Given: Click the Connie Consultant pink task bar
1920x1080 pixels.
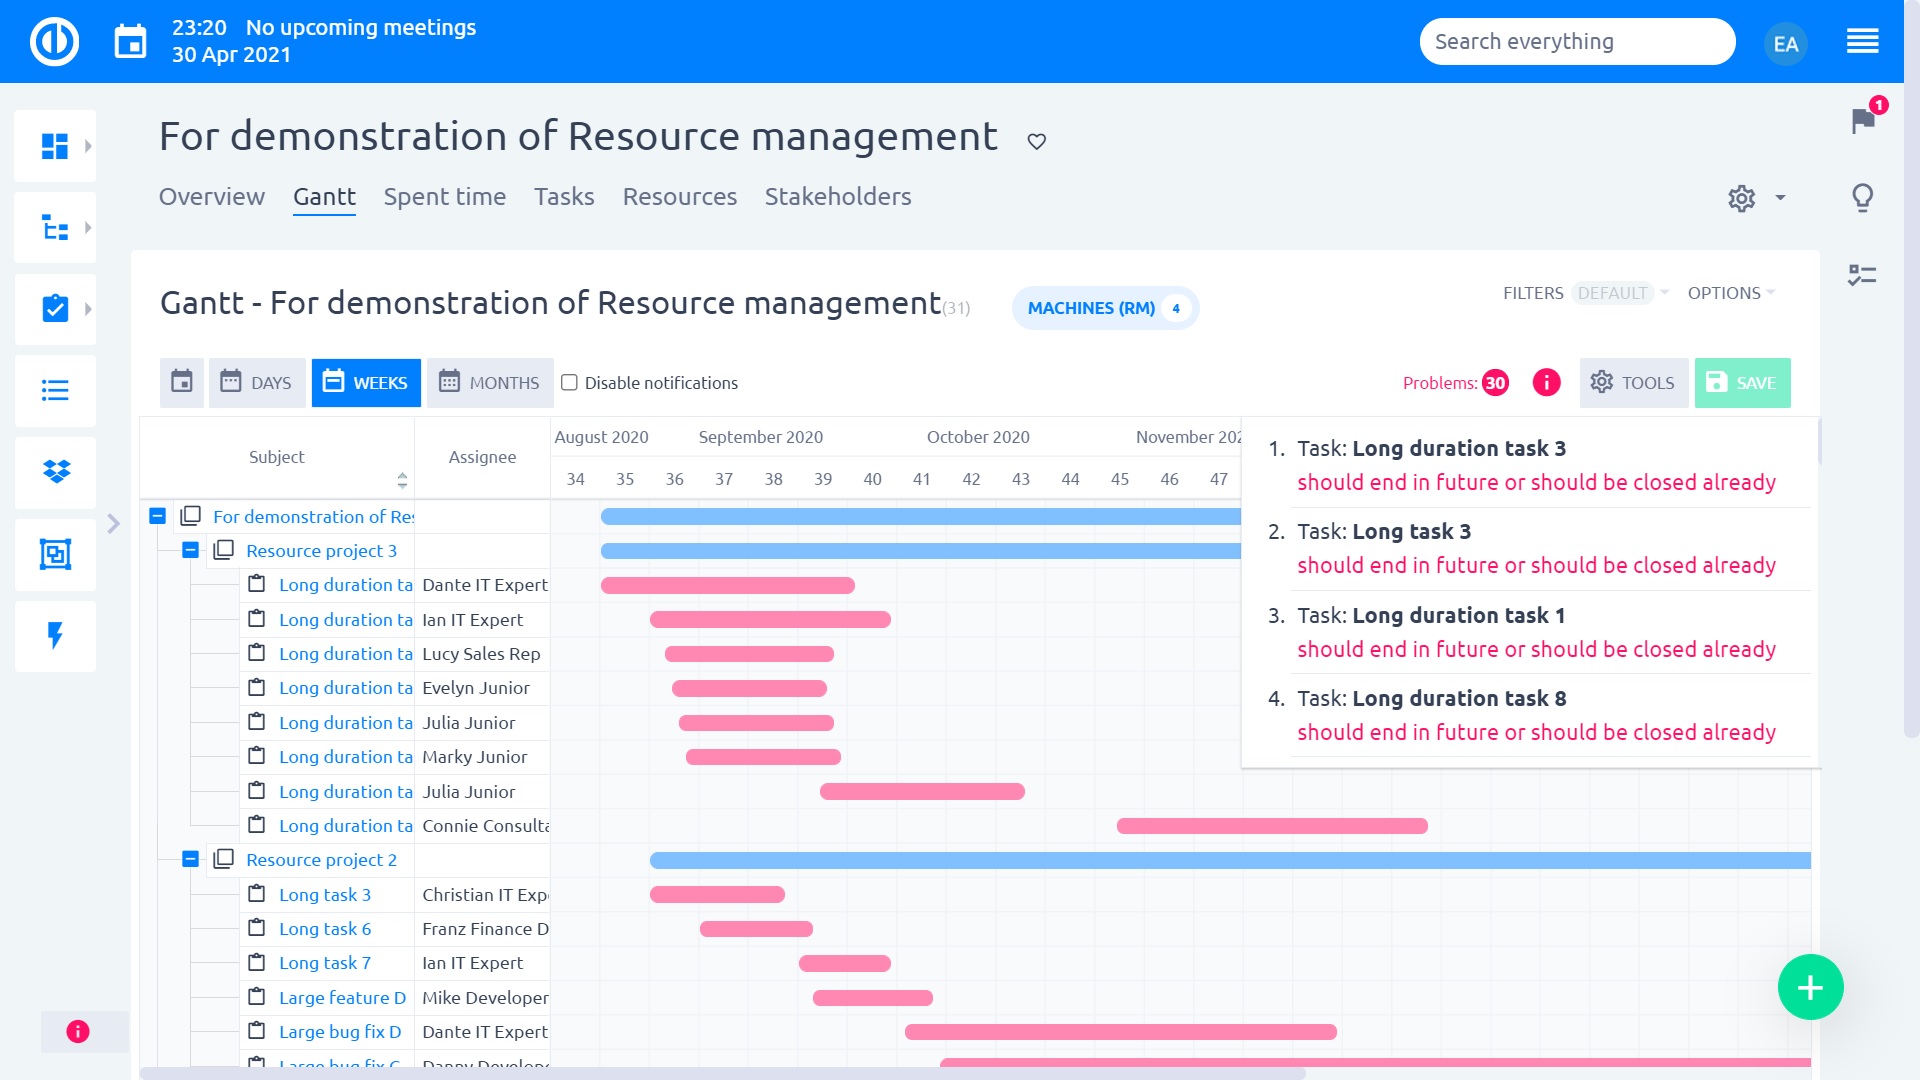Looking at the screenshot, I should pyautogui.click(x=1272, y=826).
